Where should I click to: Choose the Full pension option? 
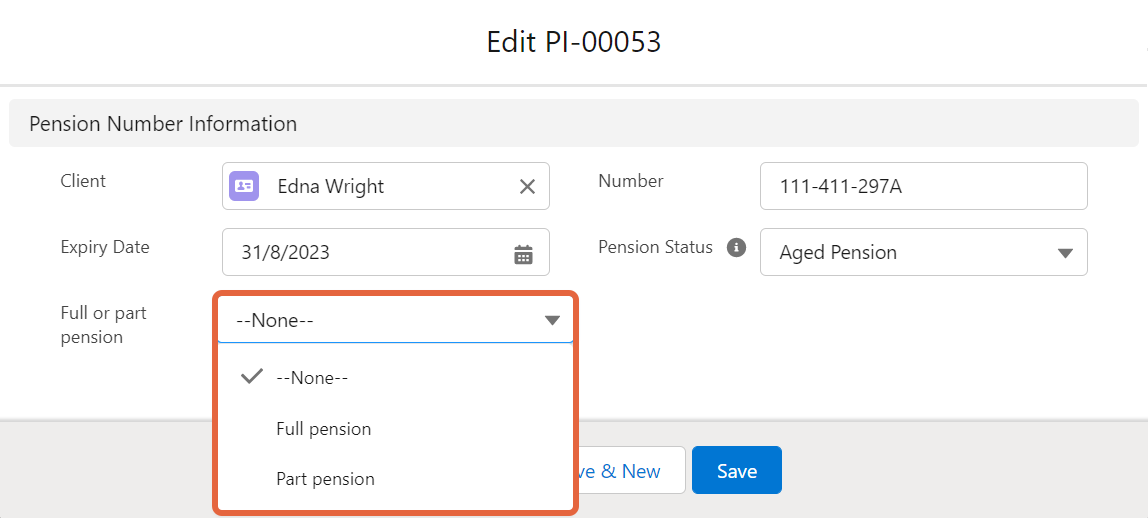[395, 429]
